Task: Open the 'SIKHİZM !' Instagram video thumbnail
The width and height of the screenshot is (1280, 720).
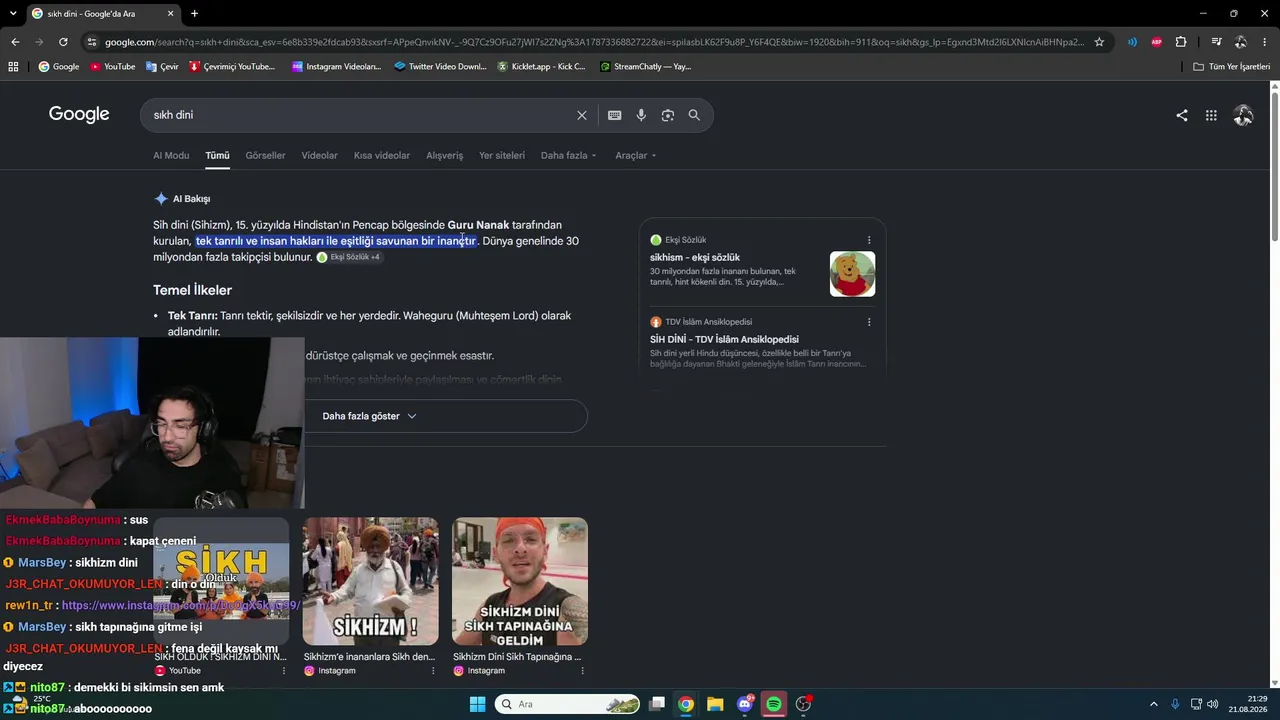Action: click(x=370, y=581)
